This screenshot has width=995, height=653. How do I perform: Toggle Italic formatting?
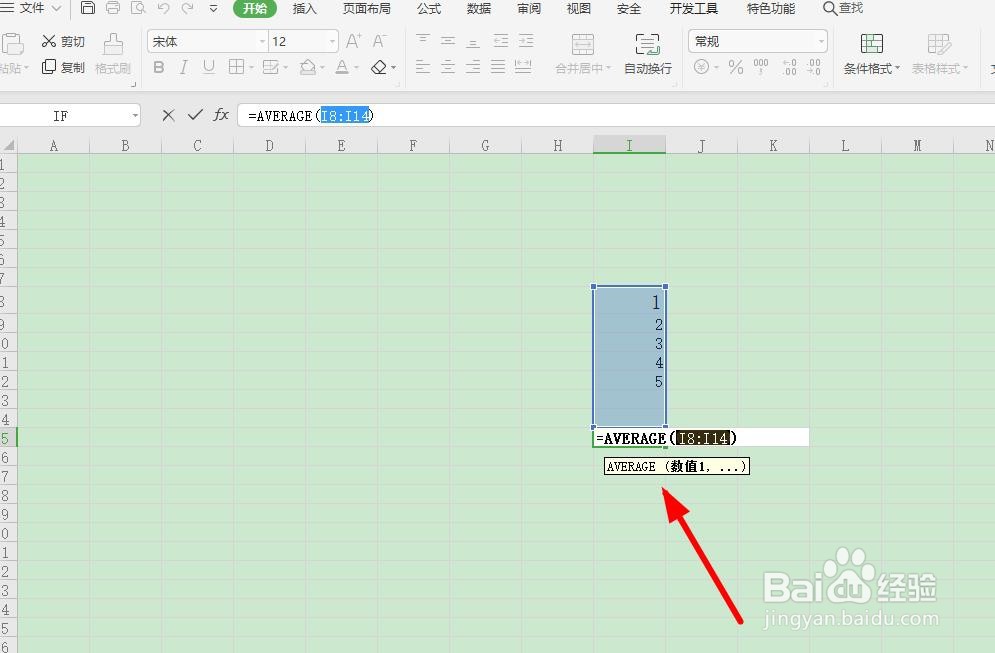click(183, 67)
